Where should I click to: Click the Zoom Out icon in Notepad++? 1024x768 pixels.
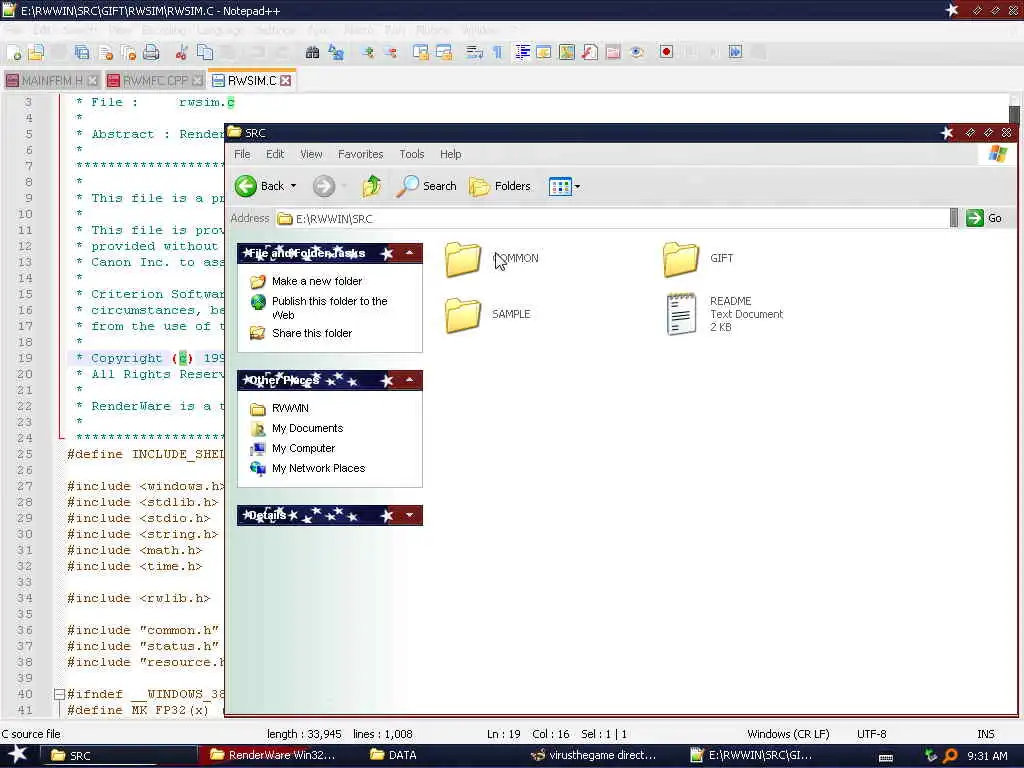391,52
